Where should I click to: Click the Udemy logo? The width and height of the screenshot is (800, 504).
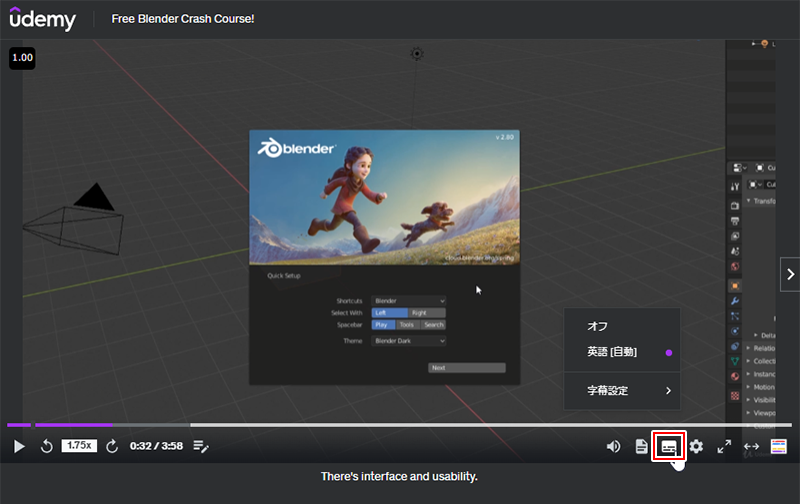(42, 19)
